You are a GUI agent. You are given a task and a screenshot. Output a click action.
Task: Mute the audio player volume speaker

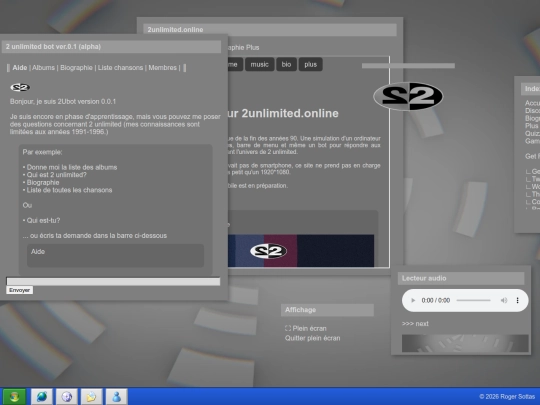coord(504,300)
